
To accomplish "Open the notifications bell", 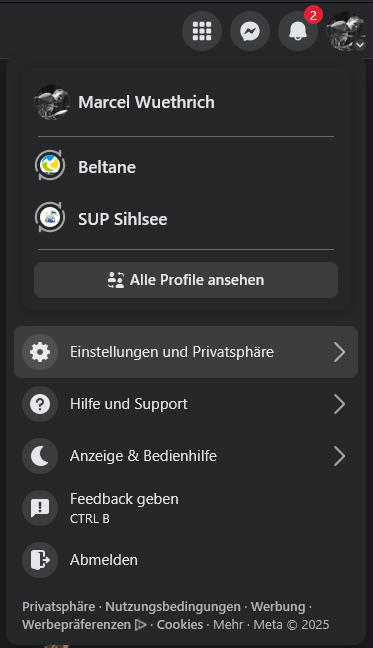I will tap(298, 31).
